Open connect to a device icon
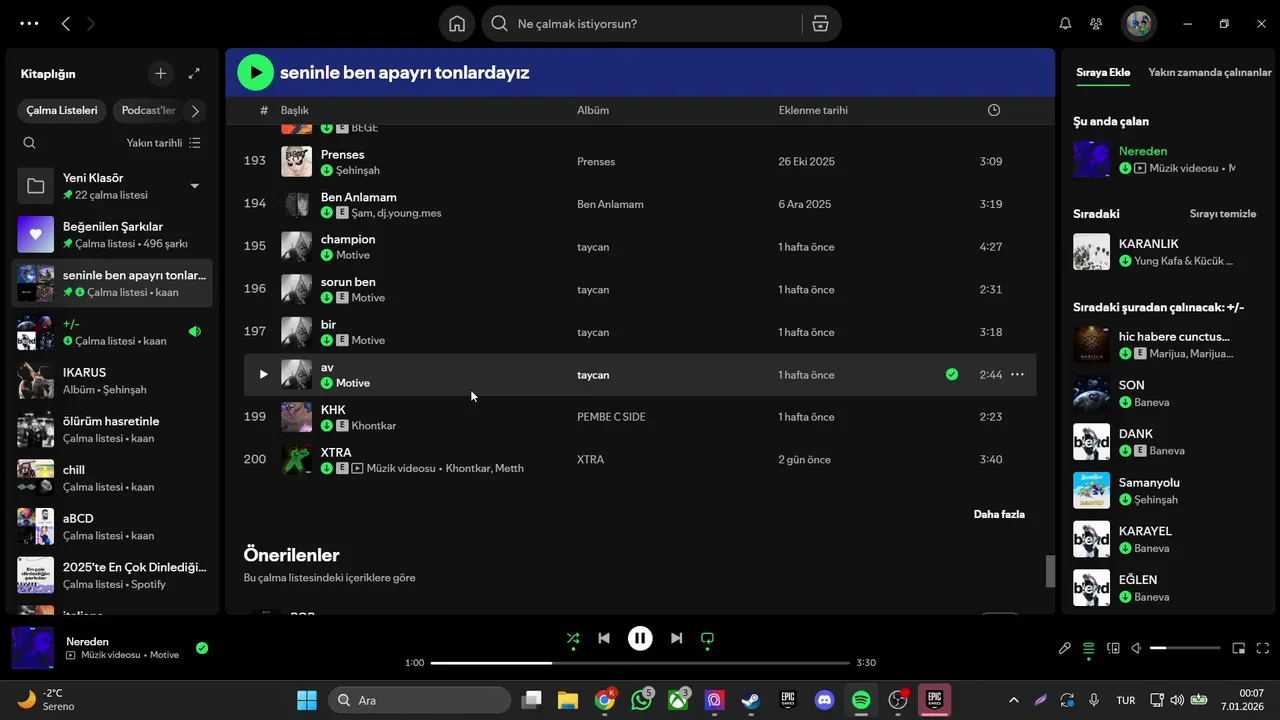1280x720 pixels. [1113, 648]
